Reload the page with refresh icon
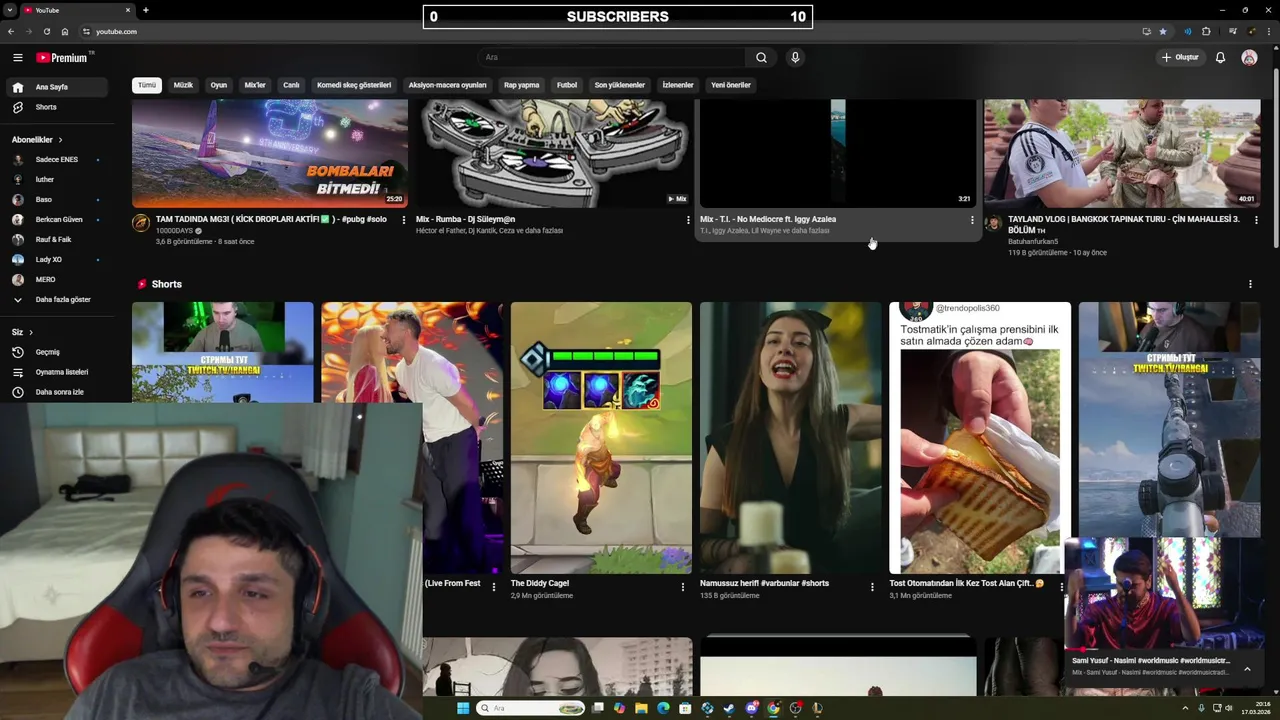This screenshot has width=1280, height=720. (x=46, y=31)
